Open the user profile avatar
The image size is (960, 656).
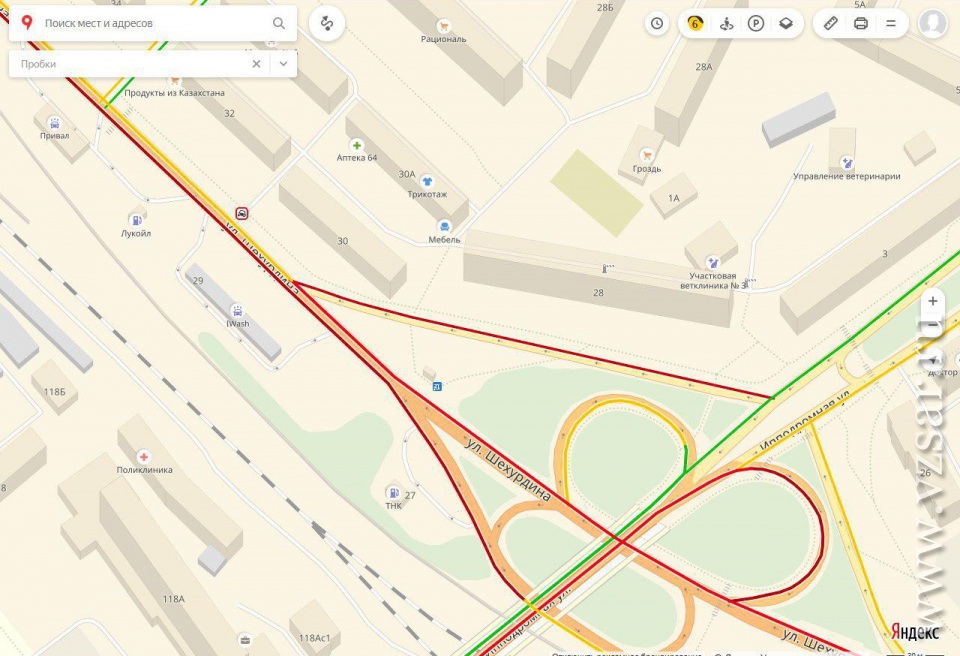[933, 23]
